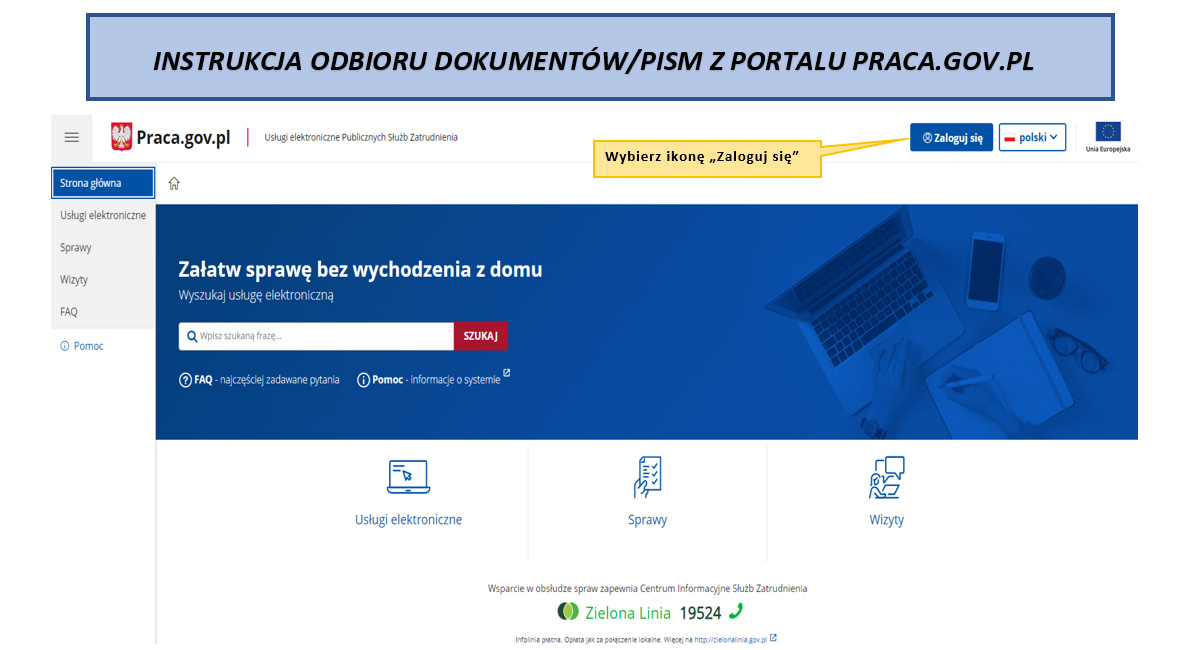Click the Wizyty chat bubbles icon

click(x=886, y=477)
